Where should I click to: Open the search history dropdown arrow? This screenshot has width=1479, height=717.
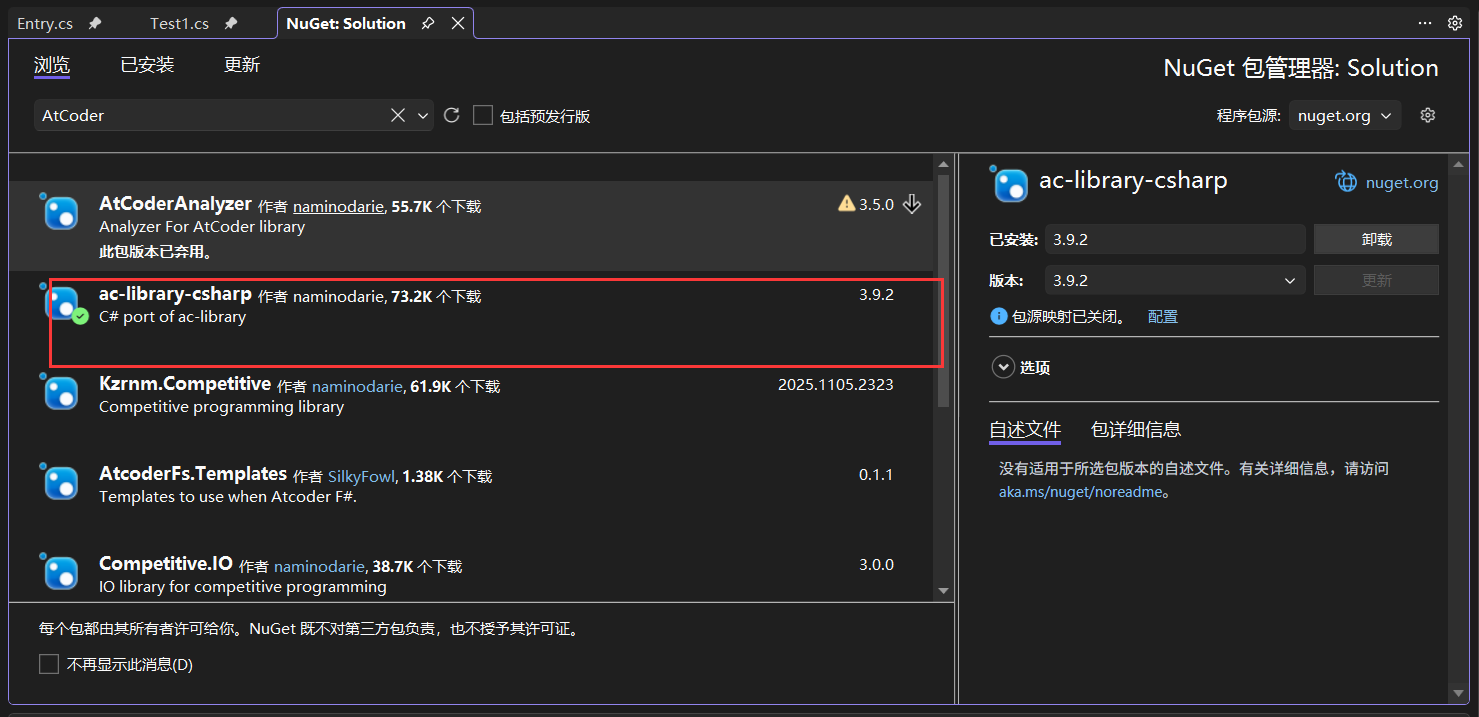(x=423, y=115)
